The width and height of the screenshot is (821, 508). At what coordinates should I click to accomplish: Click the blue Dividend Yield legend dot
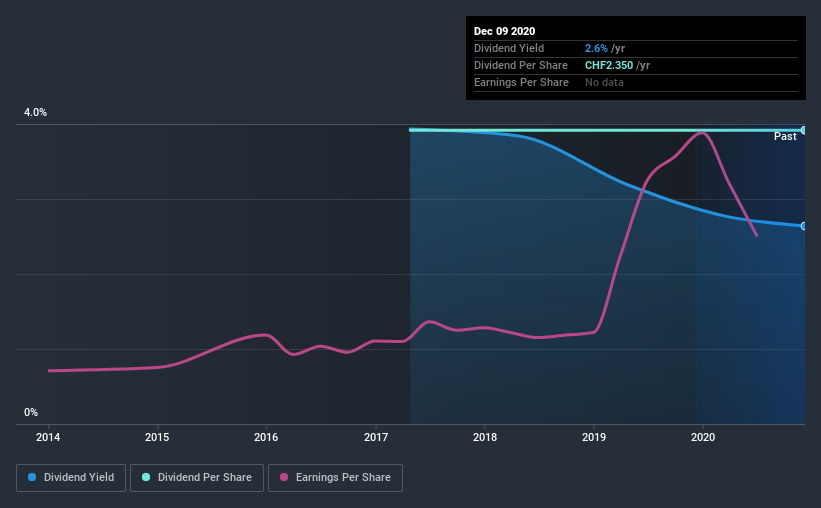point(33,478)
